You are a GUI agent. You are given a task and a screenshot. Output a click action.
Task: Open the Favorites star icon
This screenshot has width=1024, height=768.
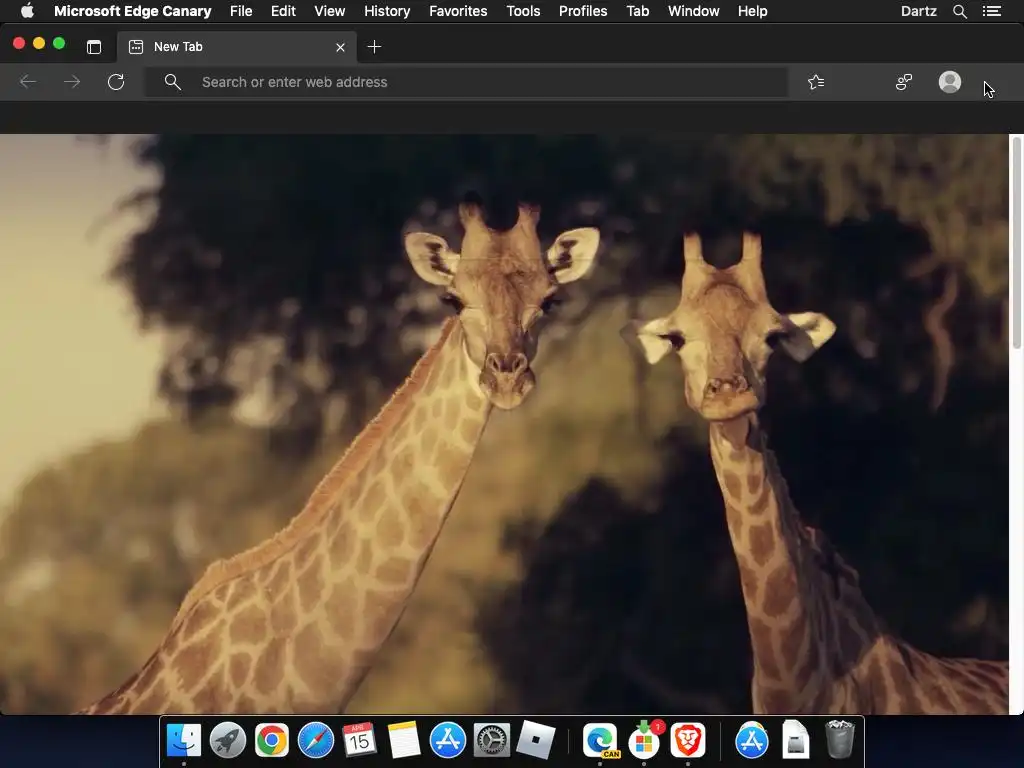click(816, 82)
